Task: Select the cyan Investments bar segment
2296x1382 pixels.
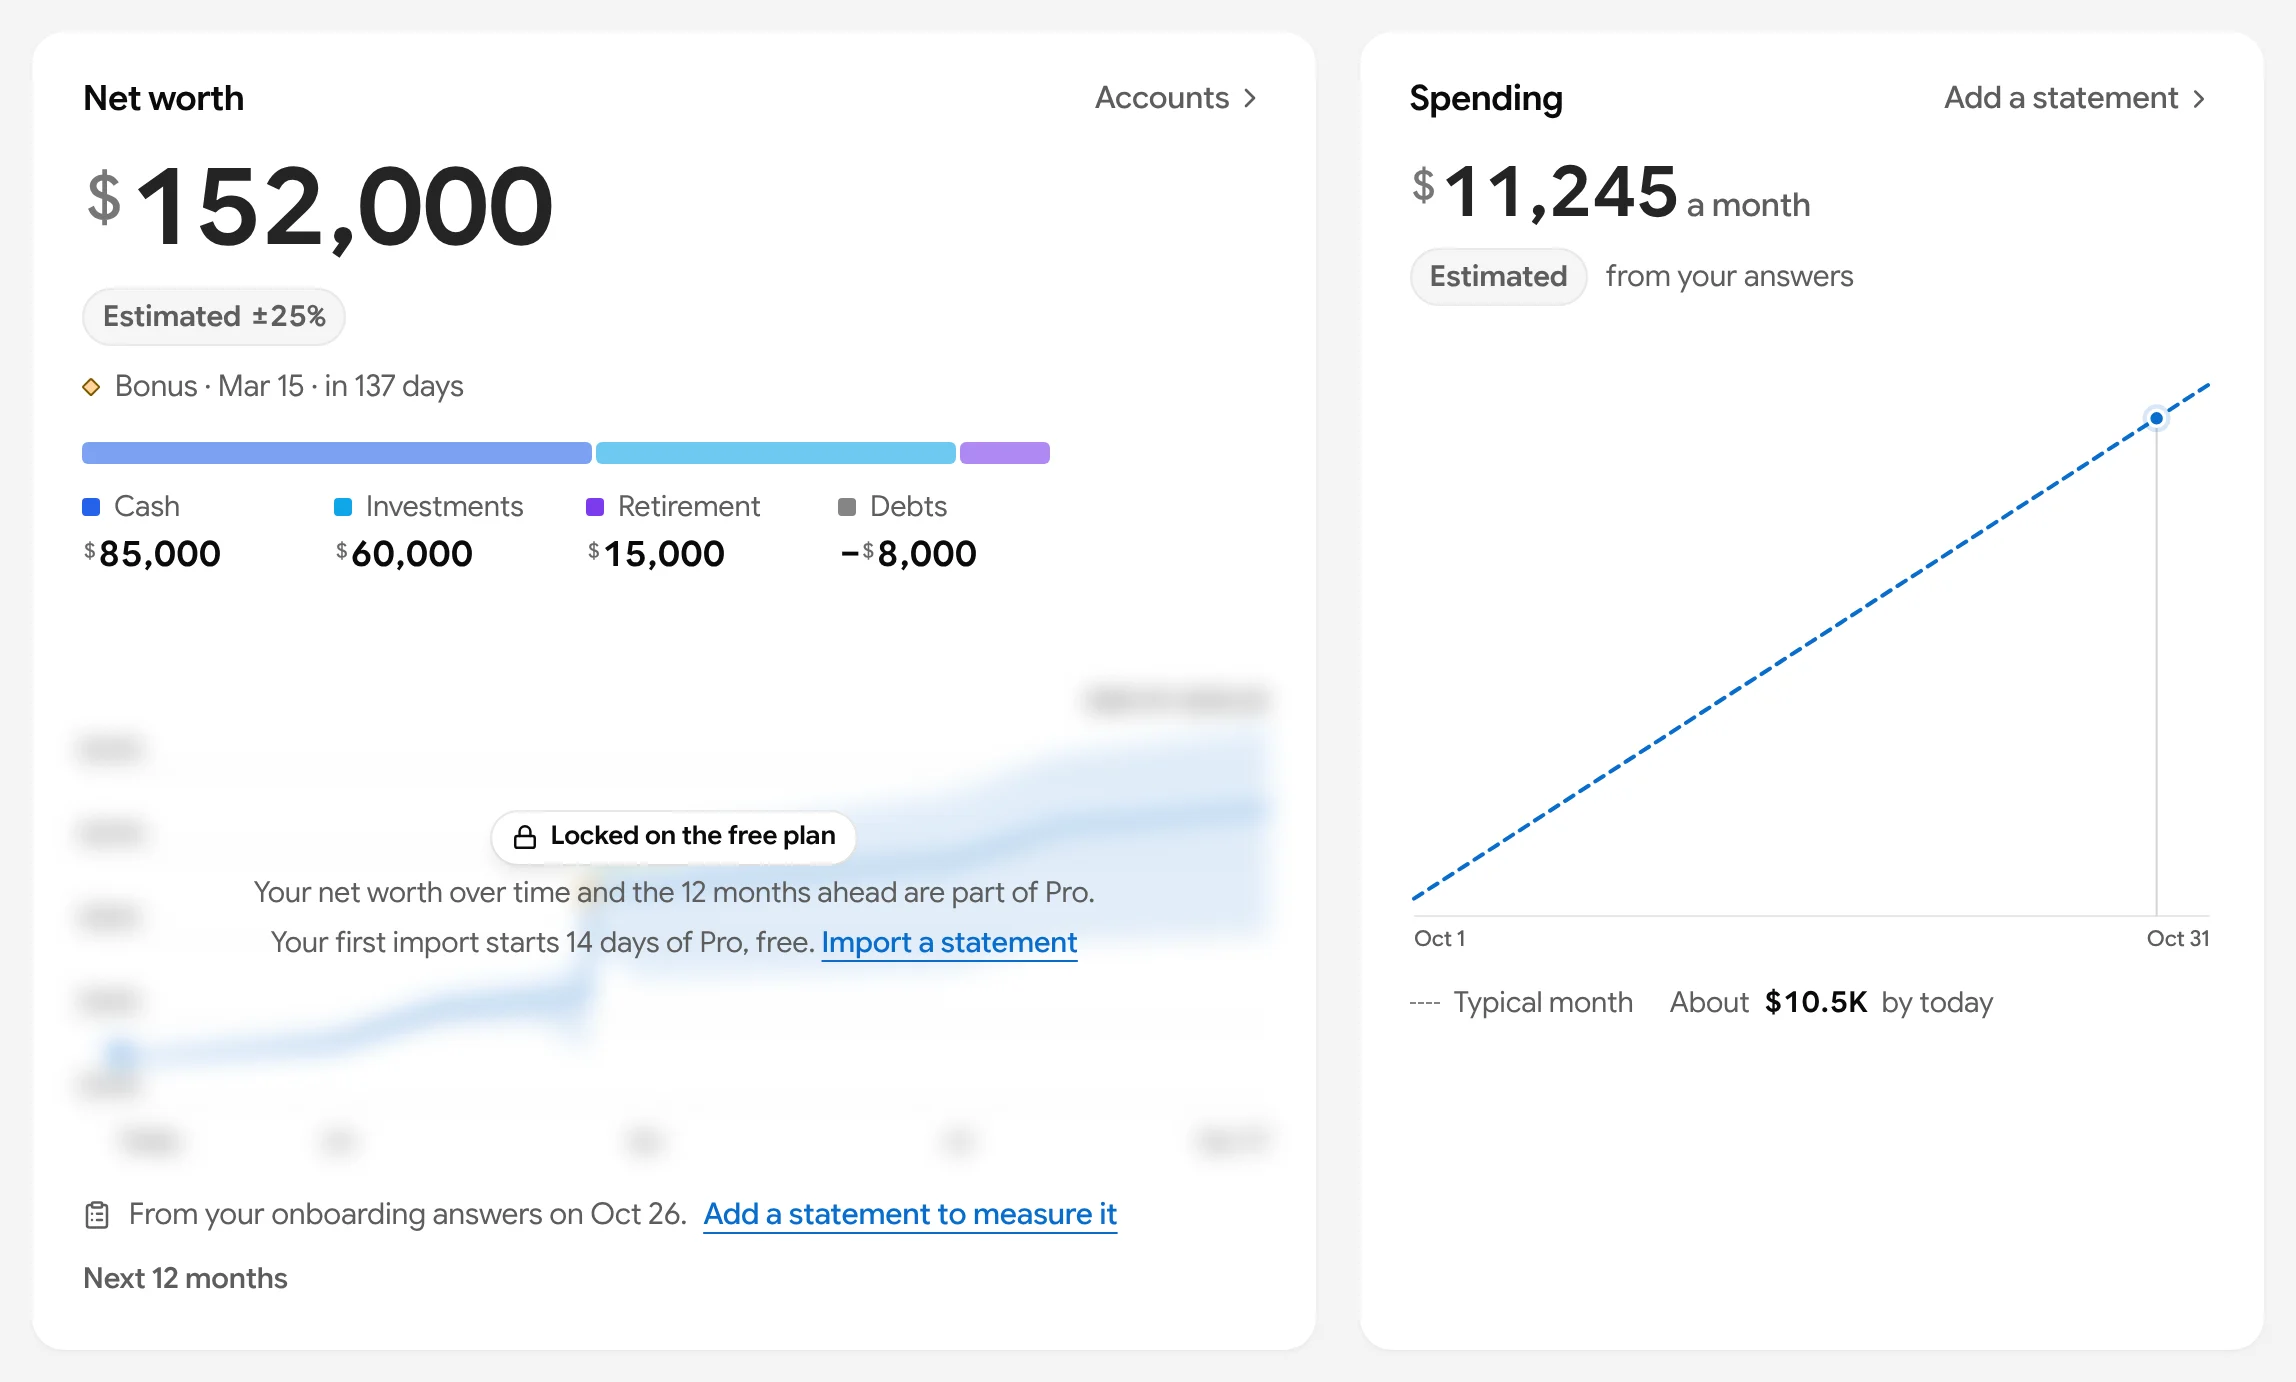Action: coord(776,453)
